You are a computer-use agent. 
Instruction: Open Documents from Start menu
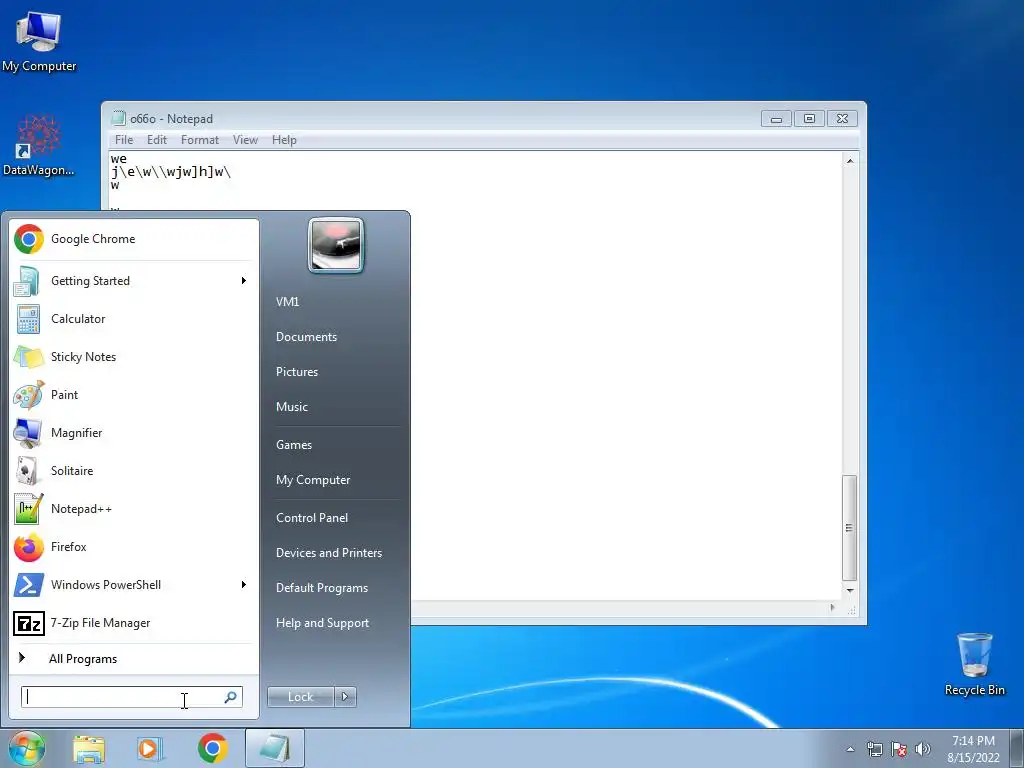pyautogui.click(x=306, y=337)
